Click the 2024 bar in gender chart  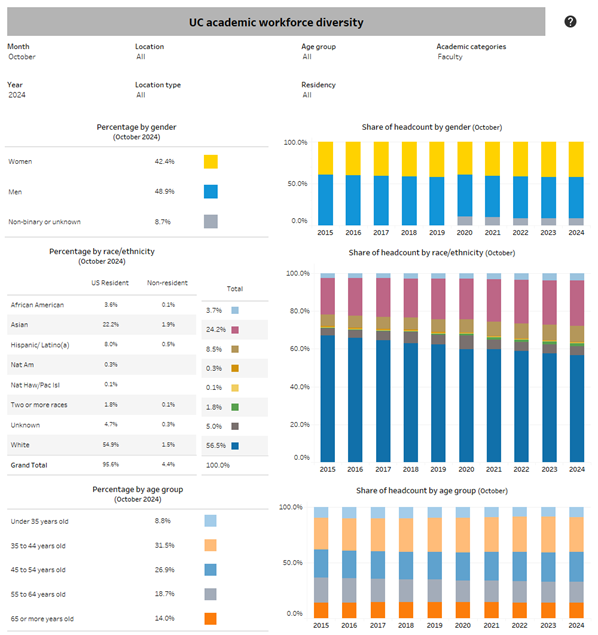click(x=576, y=183)
